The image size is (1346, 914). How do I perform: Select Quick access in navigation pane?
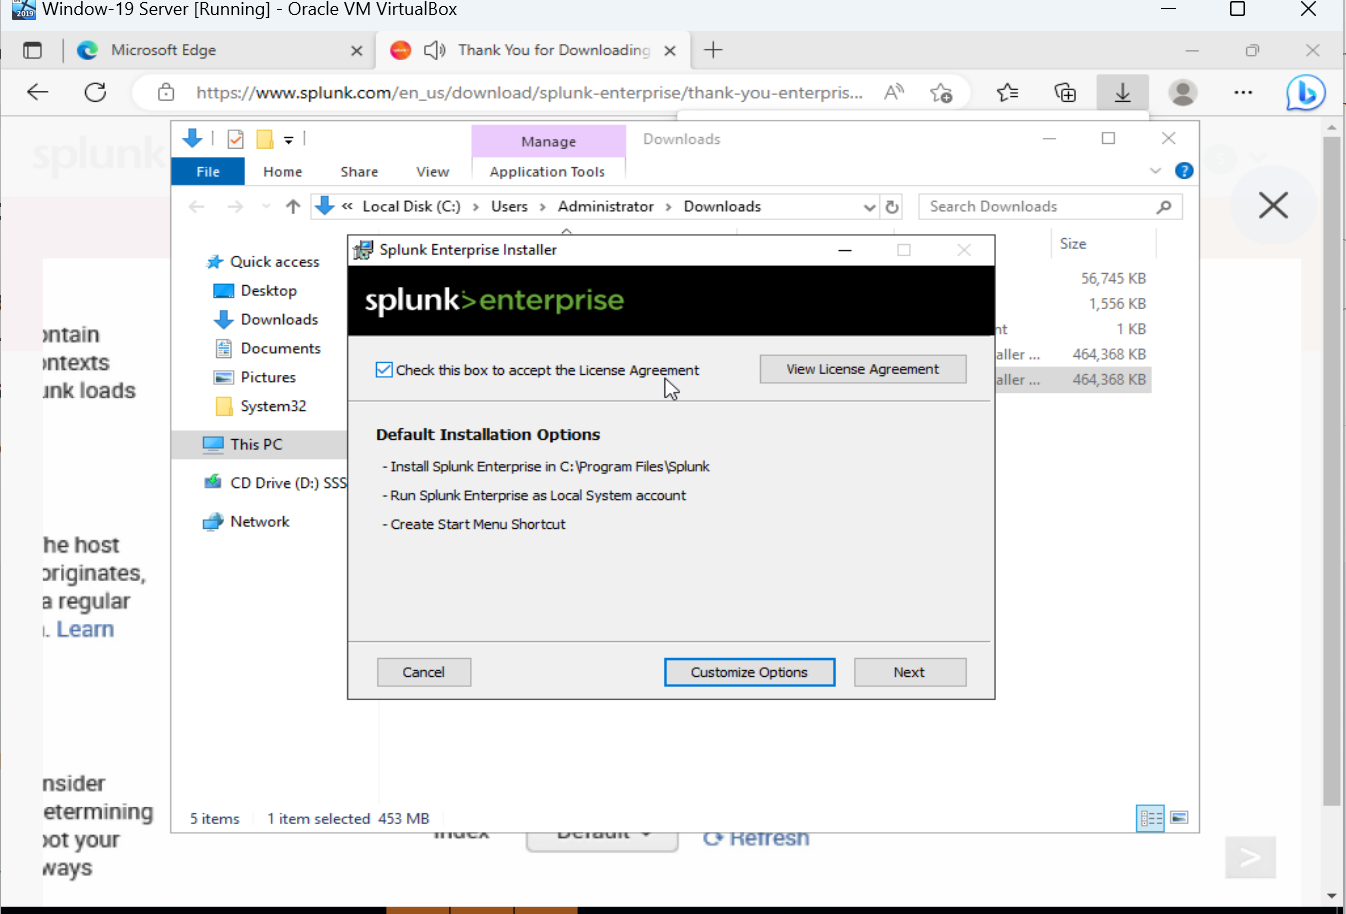[x=274, y=261]
